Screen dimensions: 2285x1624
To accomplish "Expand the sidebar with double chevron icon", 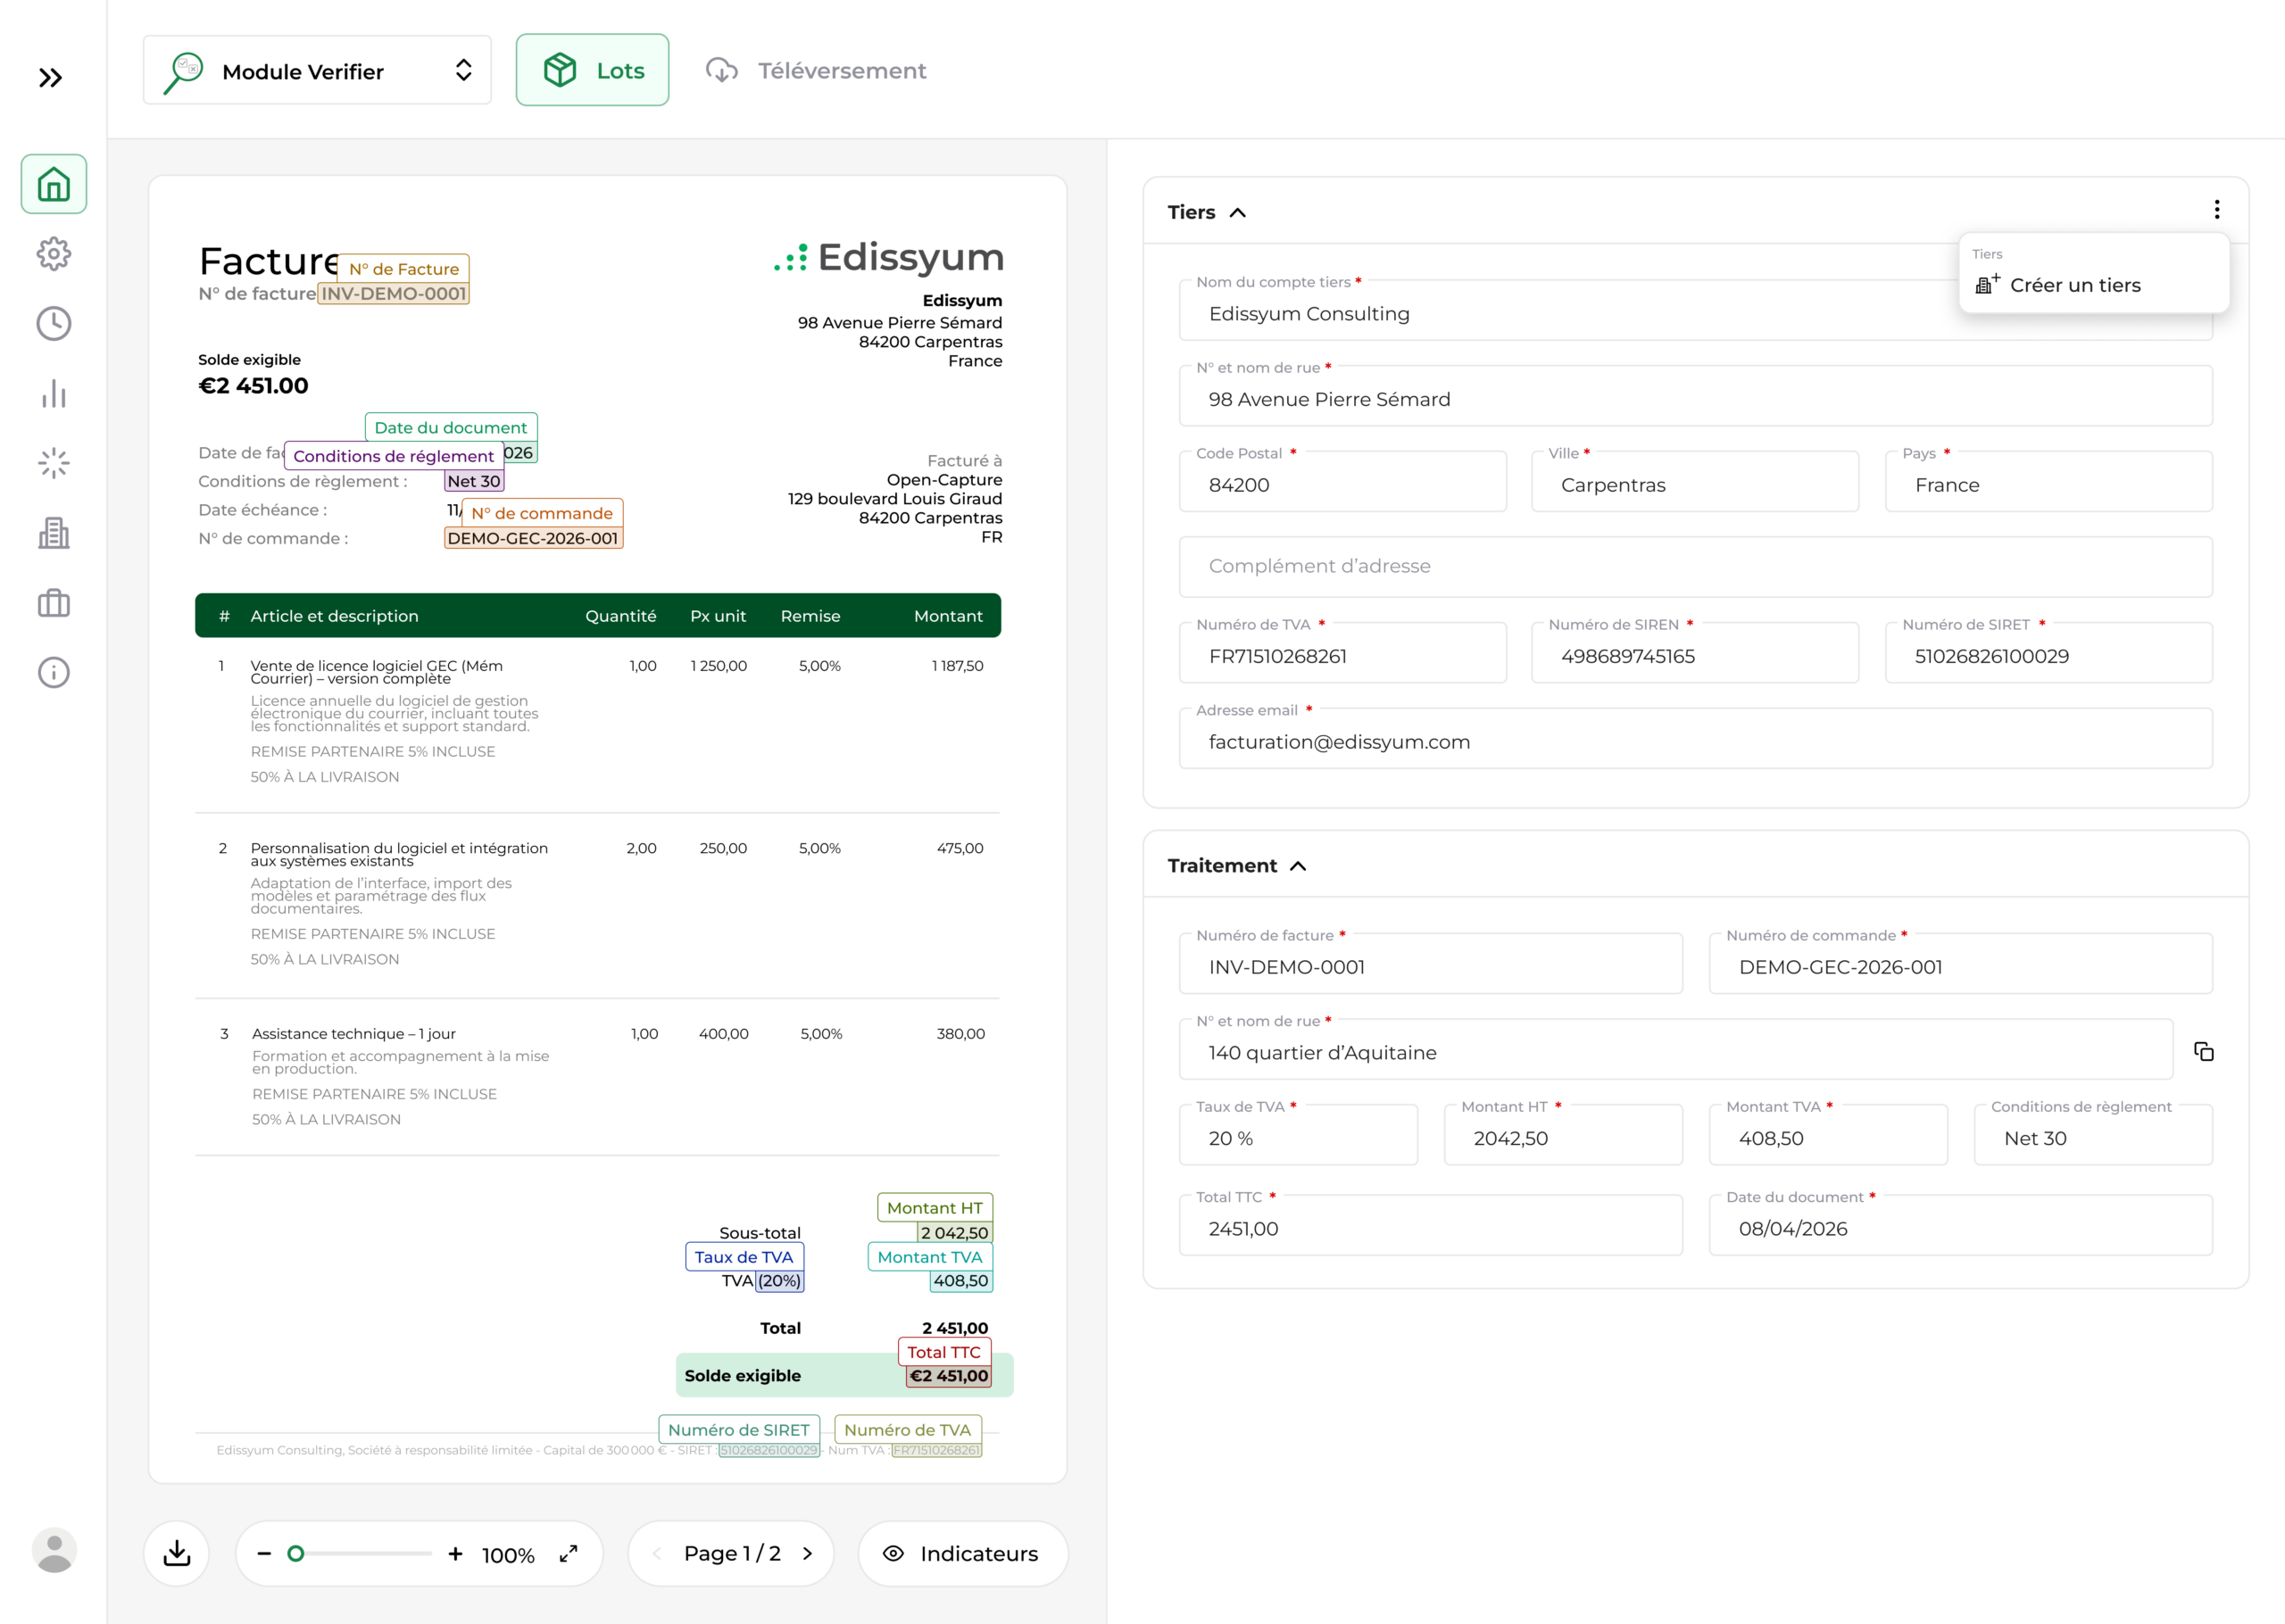I will (x=50, y=78).
